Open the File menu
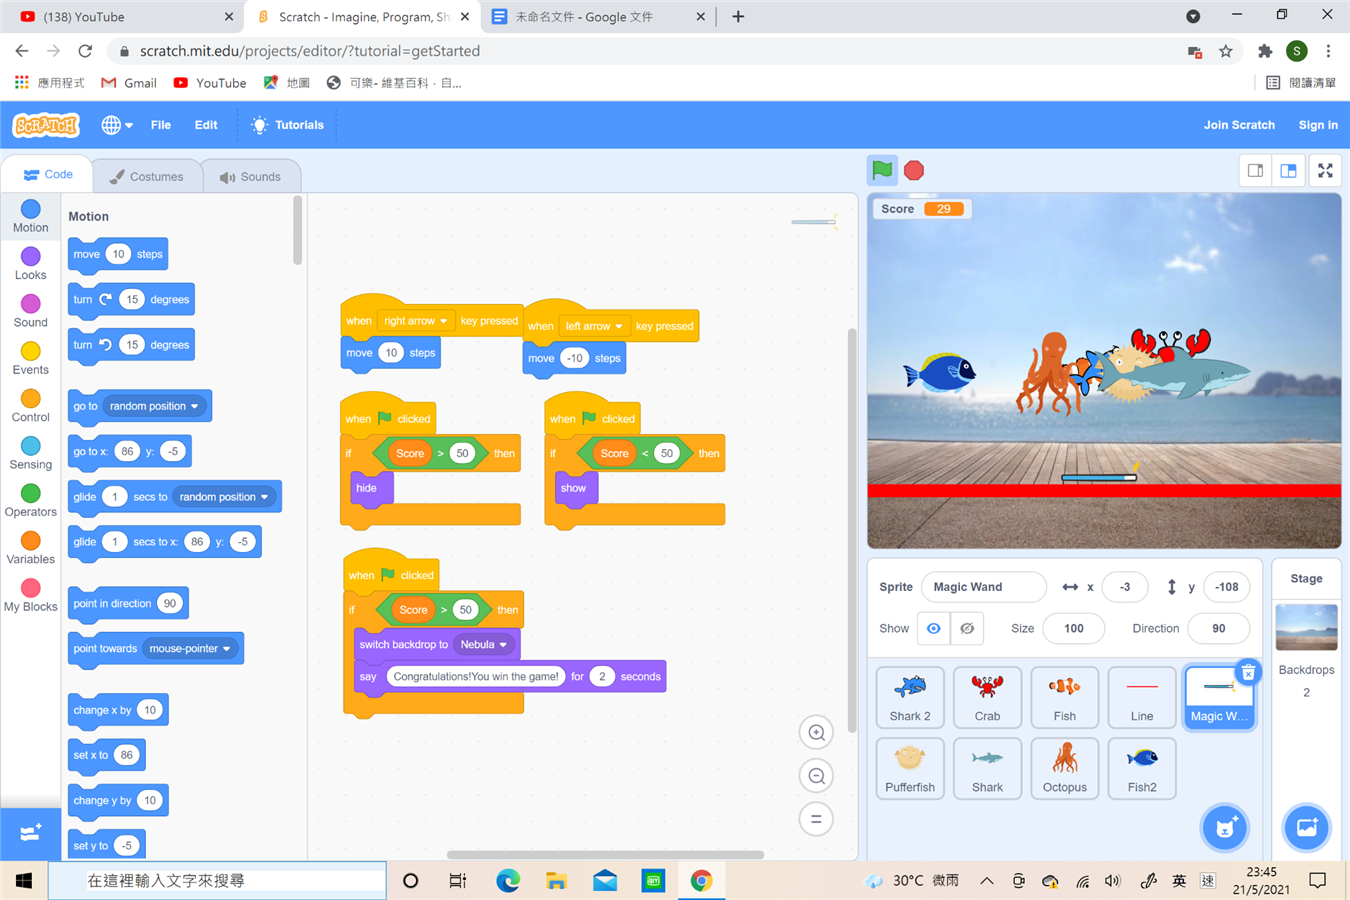1350x900 pixels. point(160,125)
